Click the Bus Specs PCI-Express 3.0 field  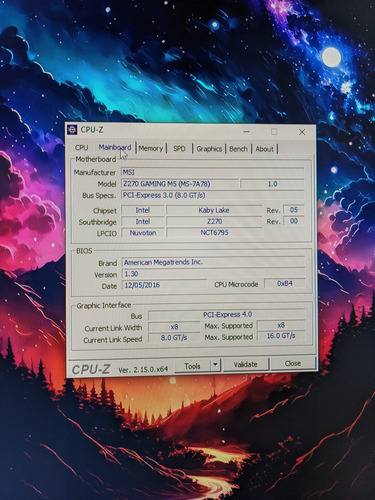pos(212,195)
